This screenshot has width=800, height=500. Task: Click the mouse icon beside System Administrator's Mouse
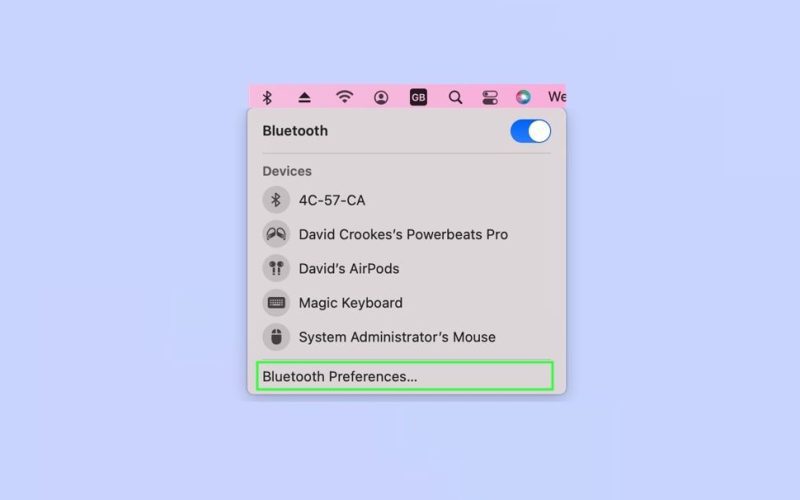(x=276, y=337)
